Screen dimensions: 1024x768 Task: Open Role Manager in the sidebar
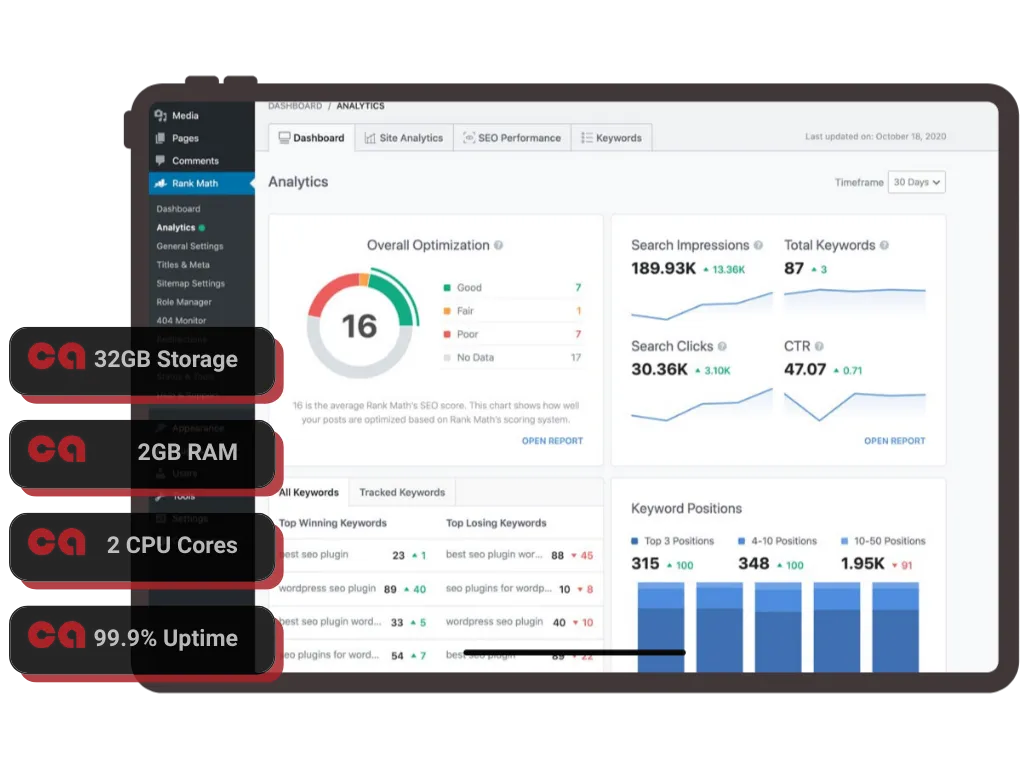[184, 302]
